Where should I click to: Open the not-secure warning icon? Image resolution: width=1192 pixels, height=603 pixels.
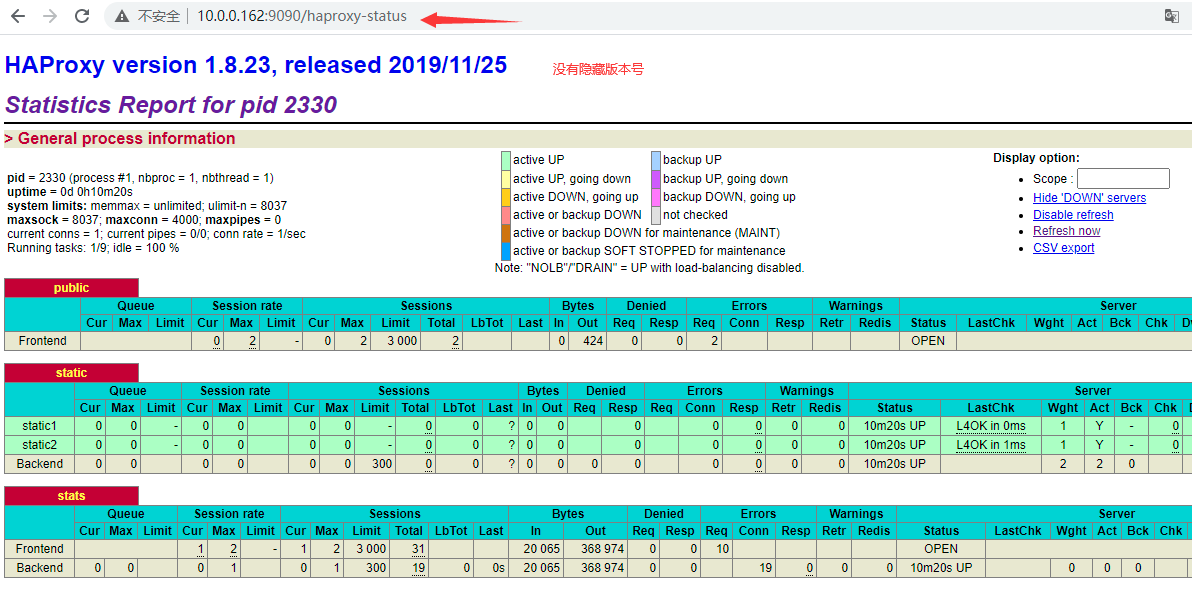pyautogui.click(x=122, y=16)
